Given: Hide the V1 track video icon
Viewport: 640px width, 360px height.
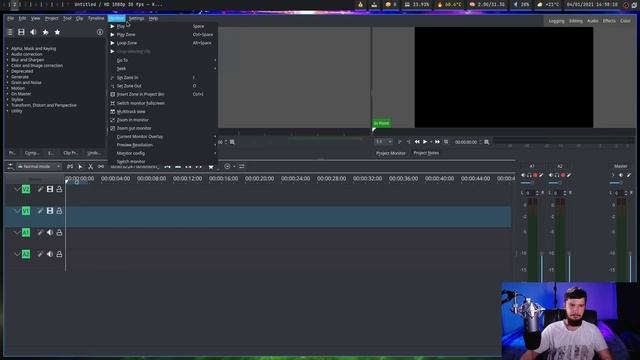Looking at the screenshot, I should pos(50,211).
